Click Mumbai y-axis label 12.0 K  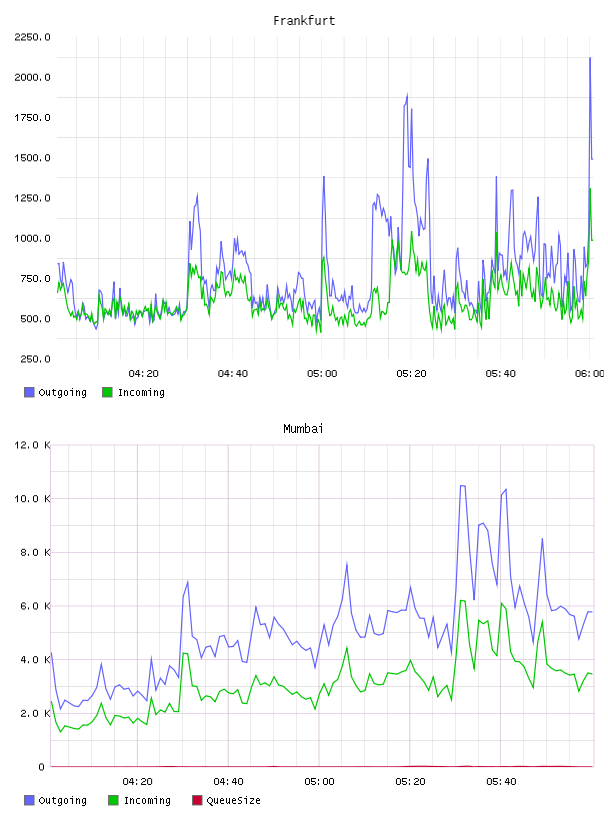32,445
